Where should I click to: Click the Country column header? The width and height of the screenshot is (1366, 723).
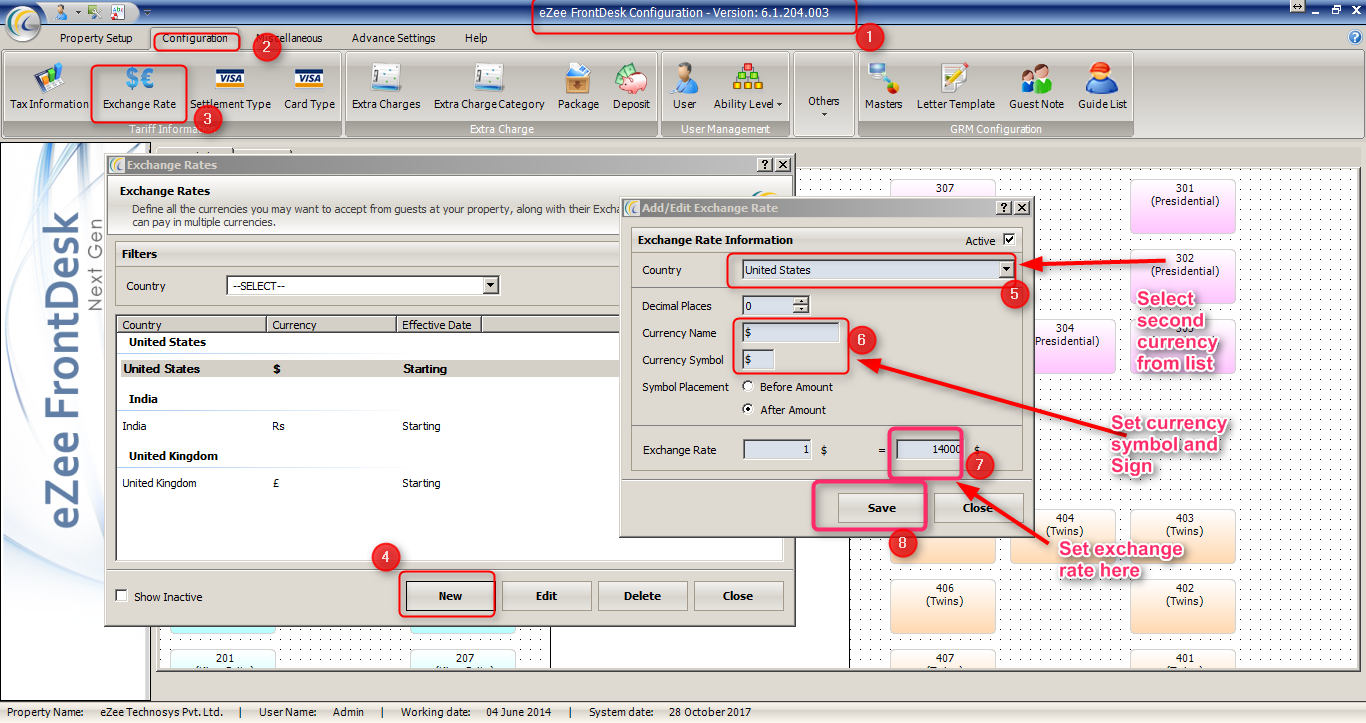192,325
